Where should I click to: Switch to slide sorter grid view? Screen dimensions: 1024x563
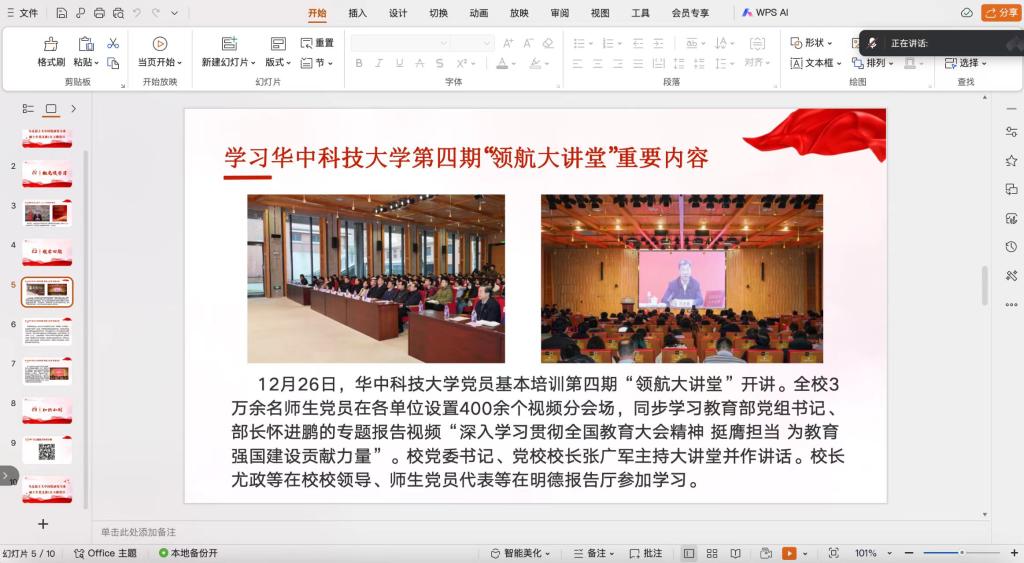pyautogui.click(x=712, y=553)
